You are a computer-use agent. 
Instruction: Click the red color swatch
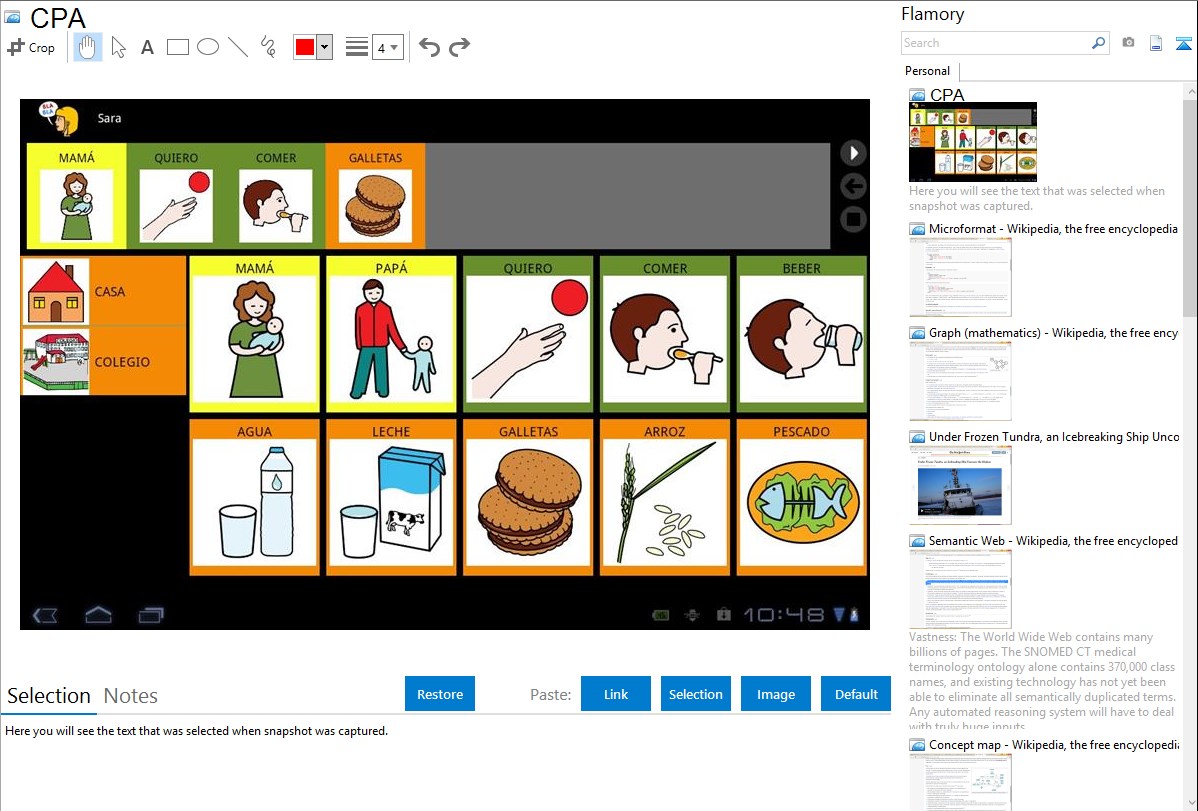(x=305, y=47)
